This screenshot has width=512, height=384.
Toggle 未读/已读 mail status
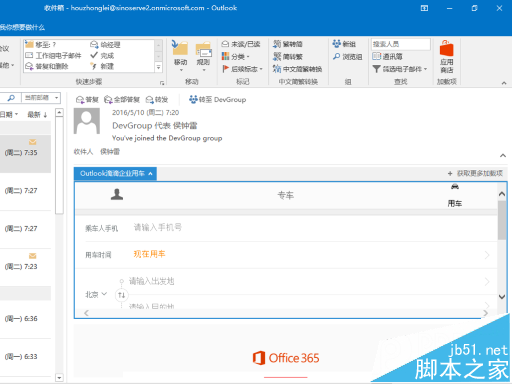[x=241, y=44]
